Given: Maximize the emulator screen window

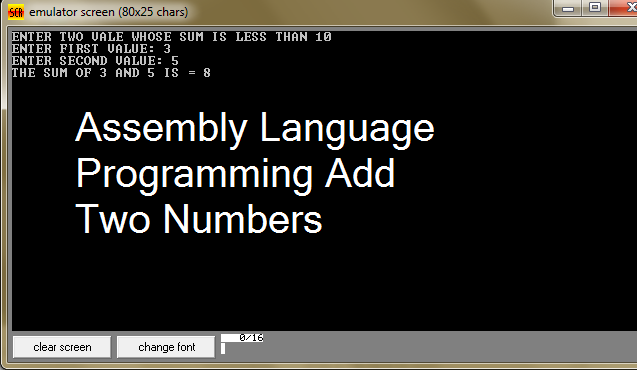Looking at the screenshot, I should click(x=595, y=8).
